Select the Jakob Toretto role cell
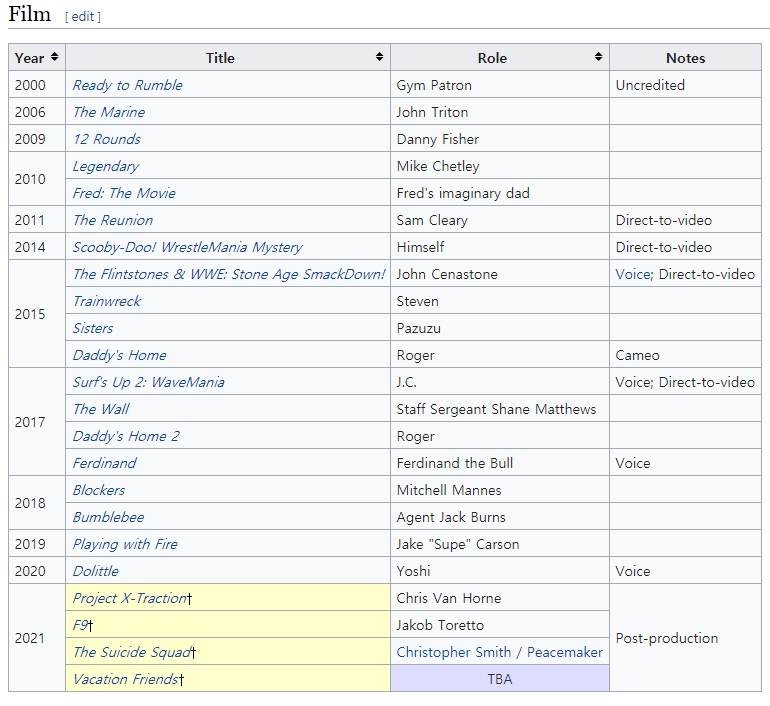Image resolution: width=770 pixels, height=706 pixels. 500,625
